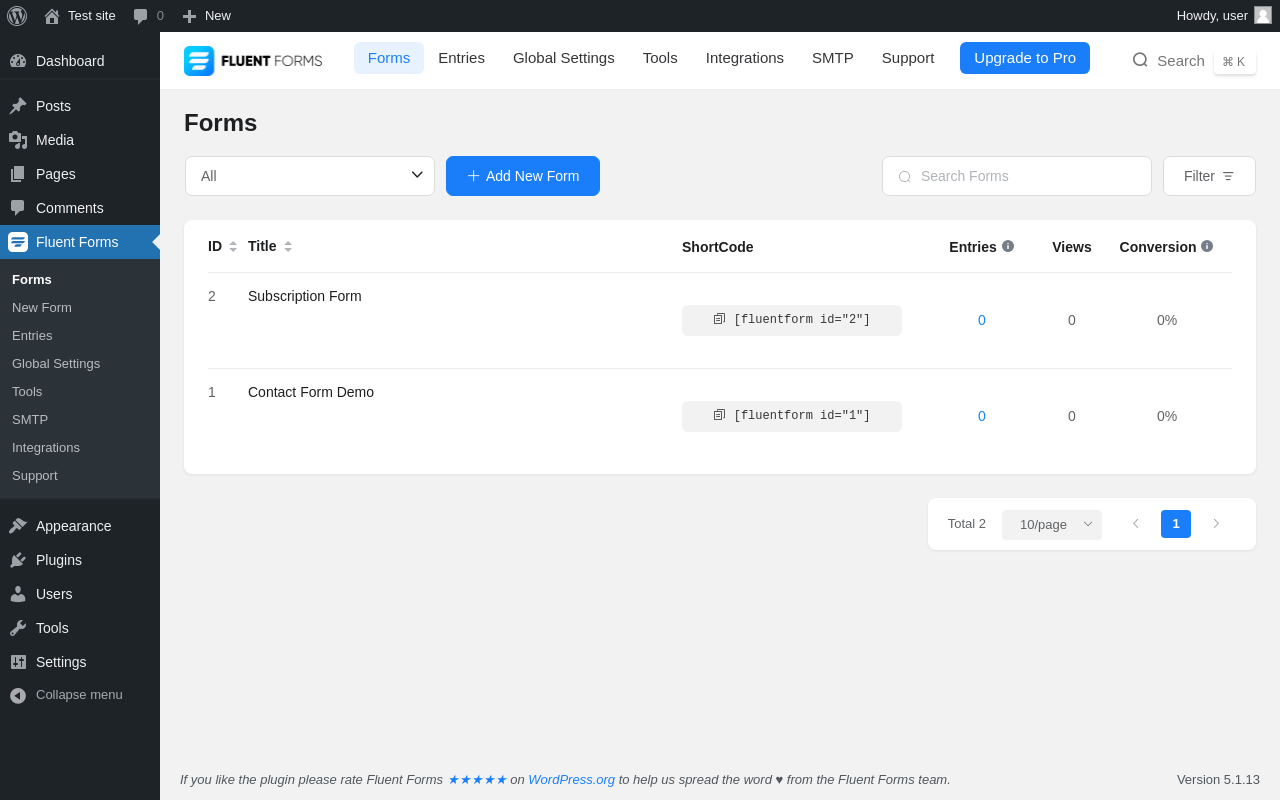Open Plugins in the sidebar menu
Image resolution: width=1280 pixels, height=800 pixels.
point(59,560)
